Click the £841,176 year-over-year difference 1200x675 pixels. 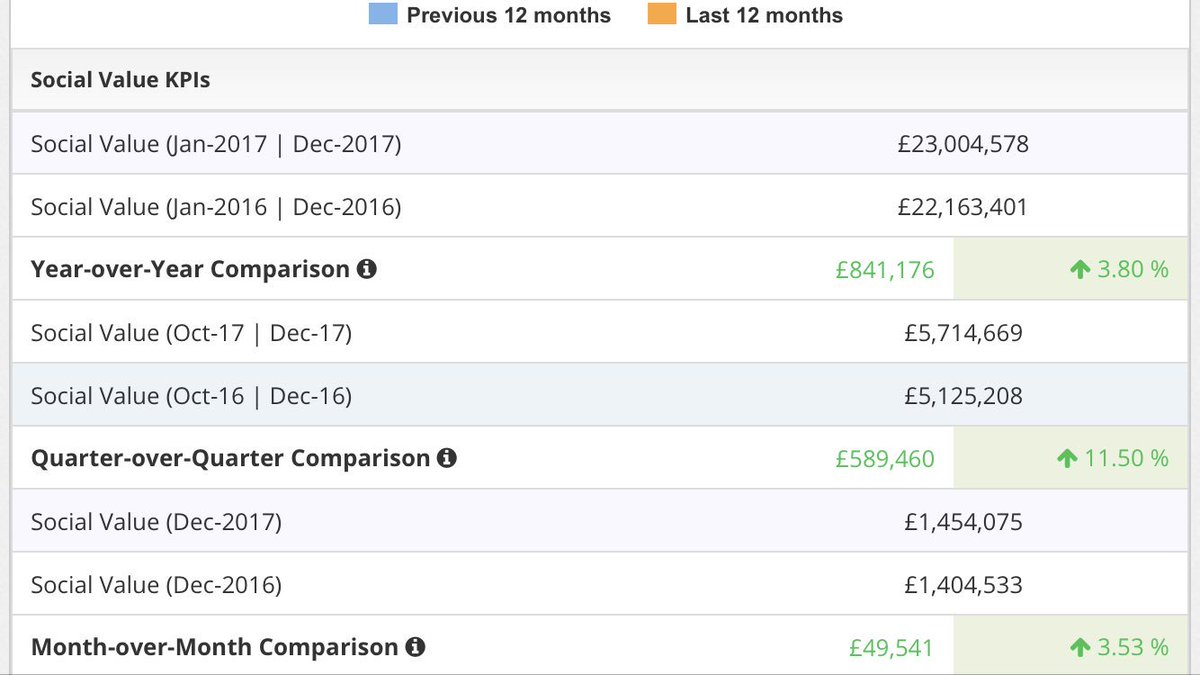[x=885, y=269]
